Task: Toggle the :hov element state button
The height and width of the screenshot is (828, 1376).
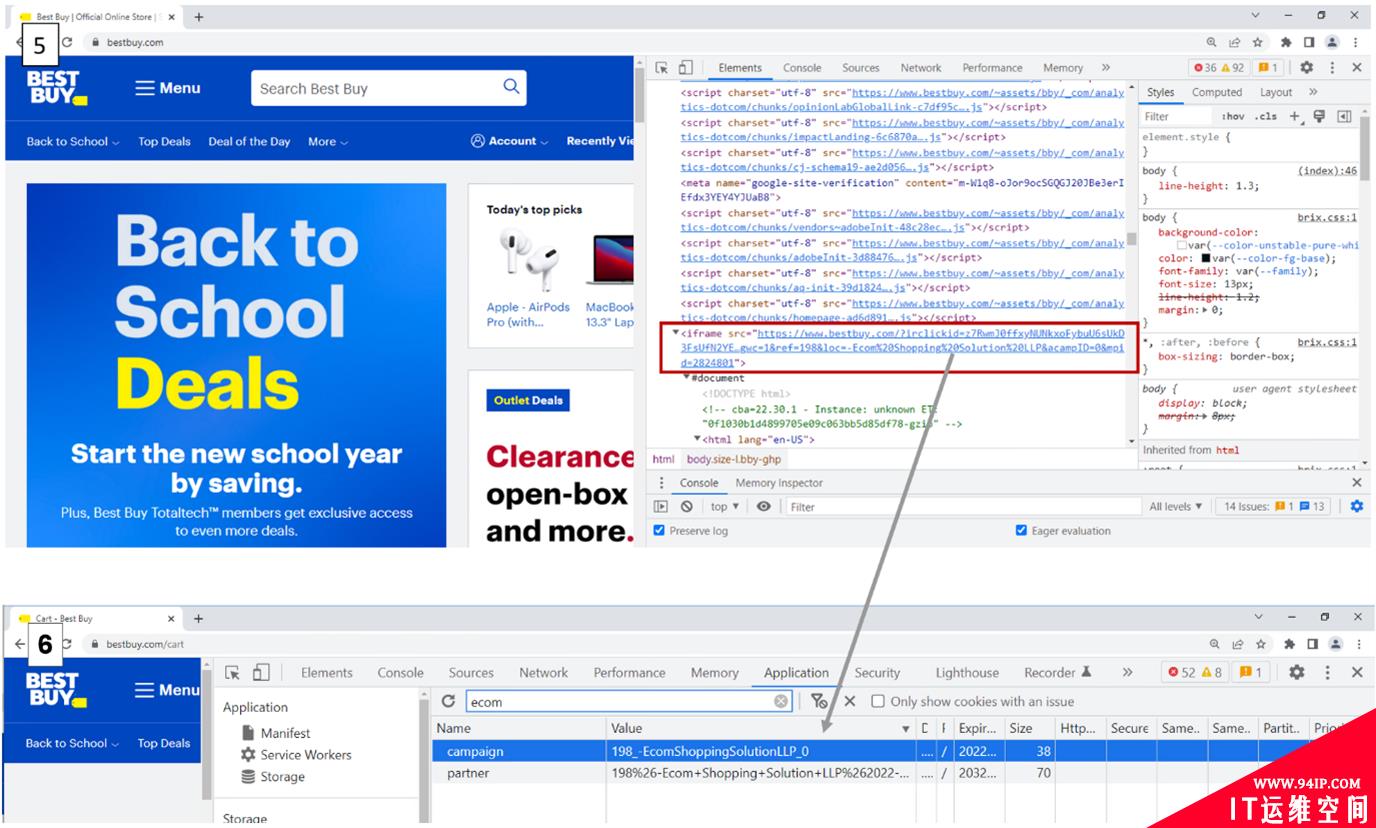Action: (1233, 117)
